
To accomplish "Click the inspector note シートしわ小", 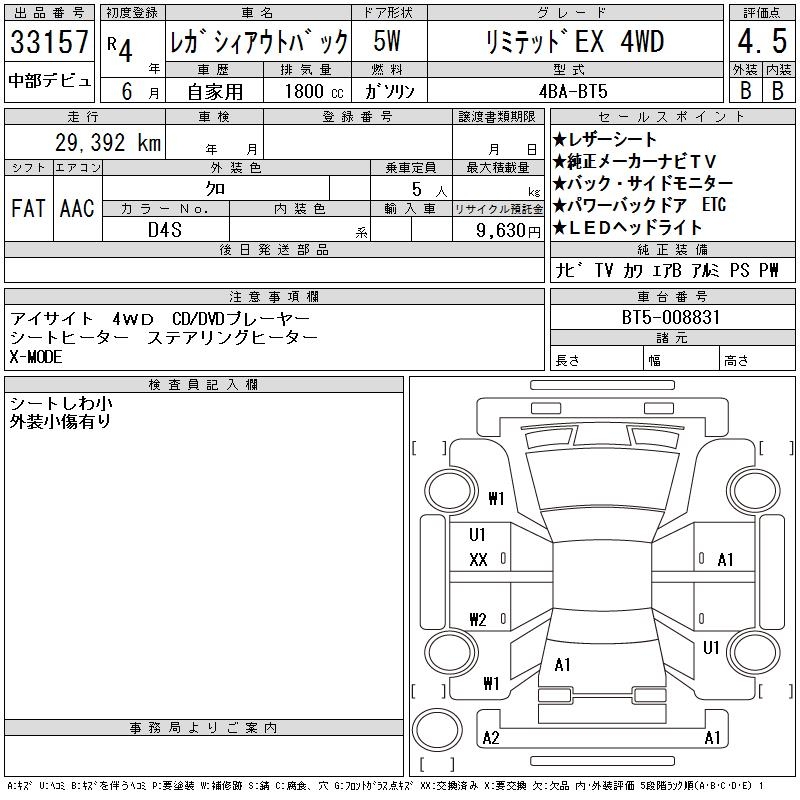I will 61,403.
